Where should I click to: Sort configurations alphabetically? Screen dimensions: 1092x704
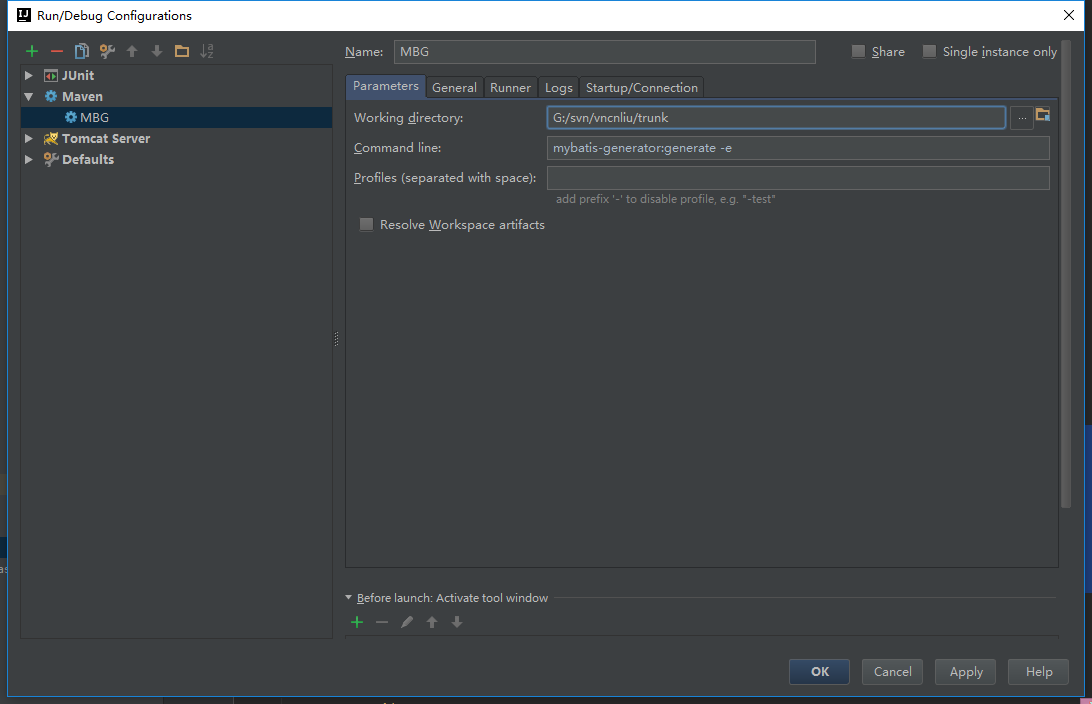(207, 51)
